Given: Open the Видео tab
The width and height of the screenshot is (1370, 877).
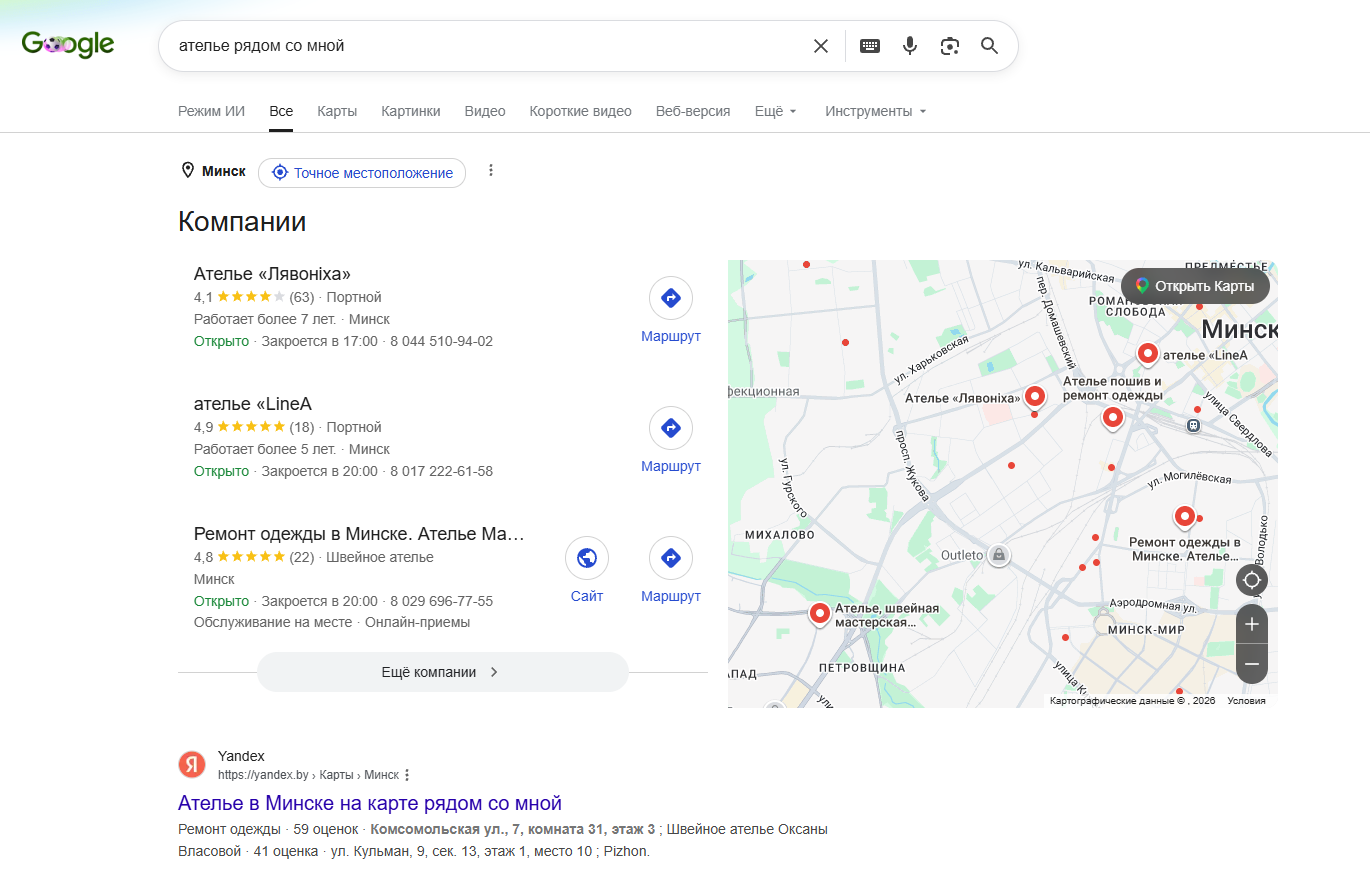Looking at the screenshot, I should coord(485,111).
